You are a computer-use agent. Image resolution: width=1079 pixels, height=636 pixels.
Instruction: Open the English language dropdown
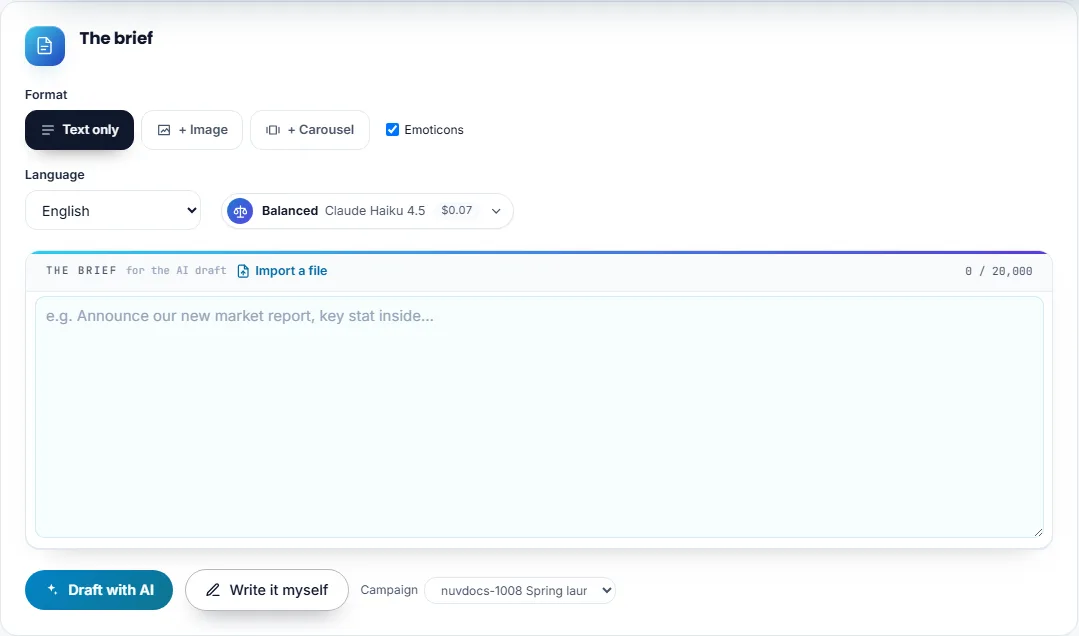(113, 211)
